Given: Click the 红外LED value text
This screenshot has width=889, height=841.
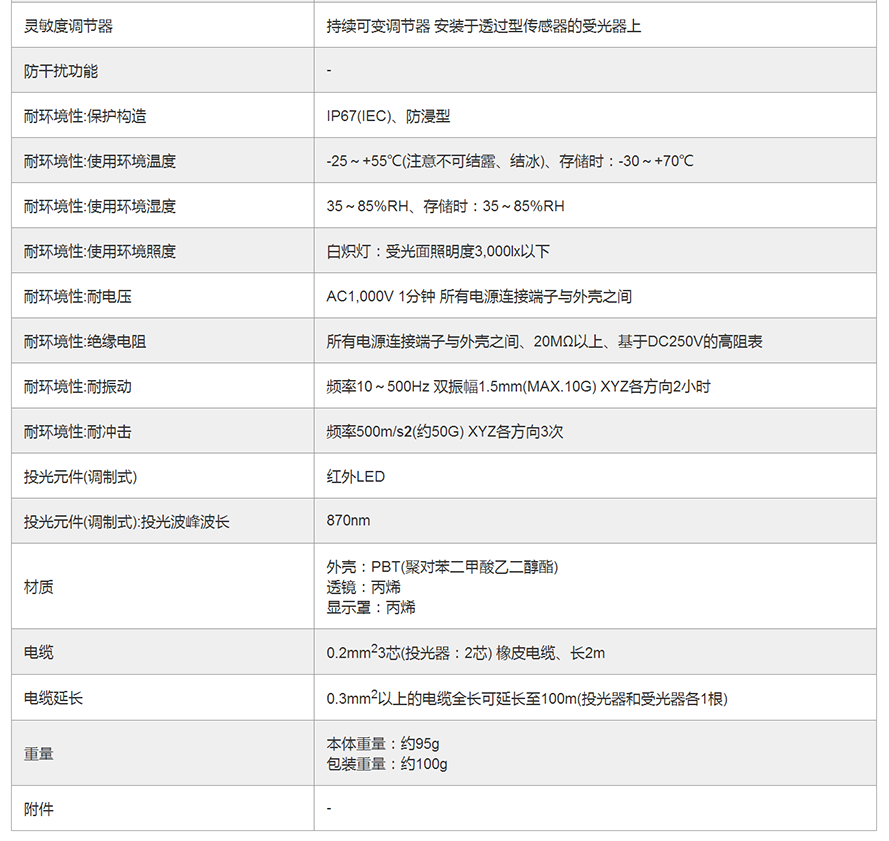Looking at the screenshot, I should coord(355,477).
